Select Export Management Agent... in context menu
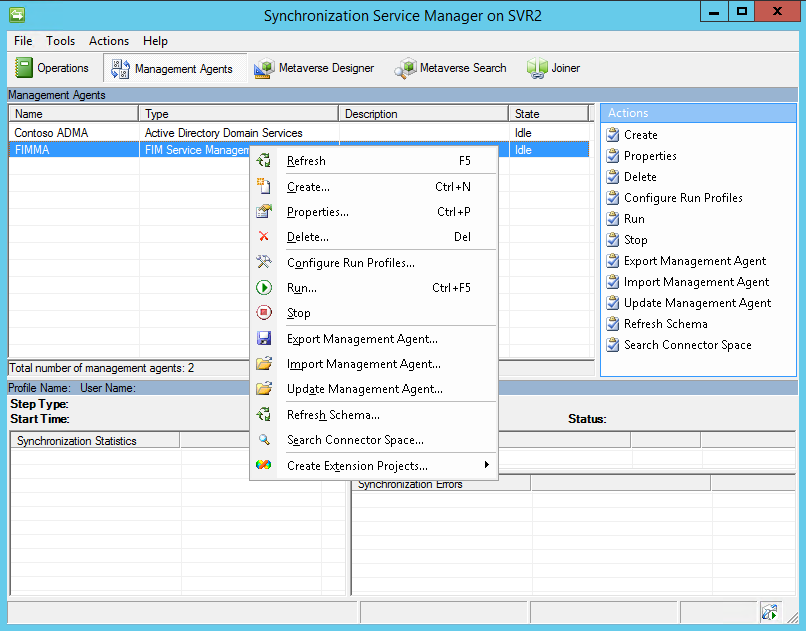 pos(374,339)
